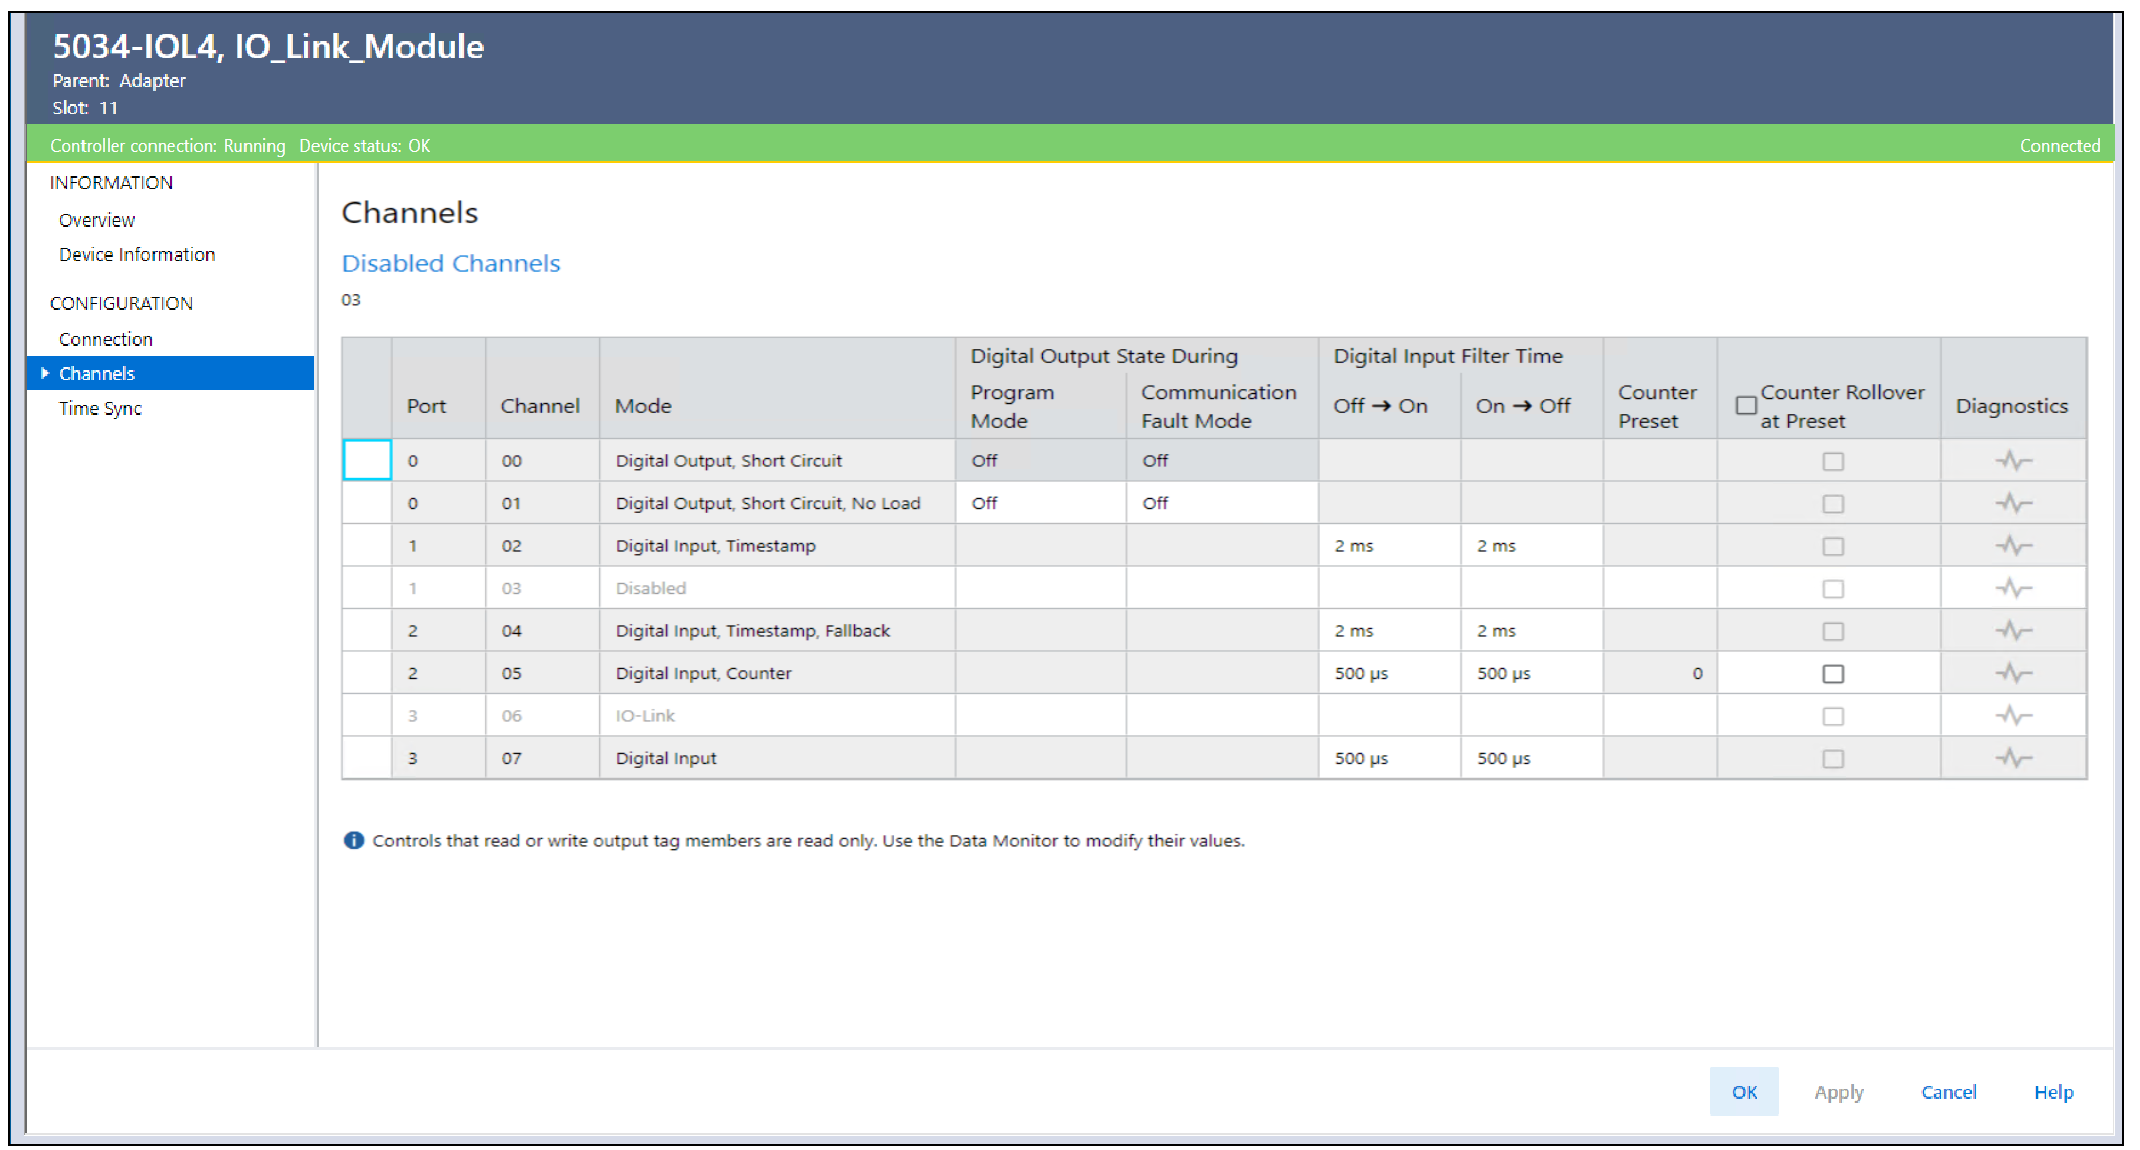
Task: Open diagnostics for channel 05
Action: tap(2013, 673)
